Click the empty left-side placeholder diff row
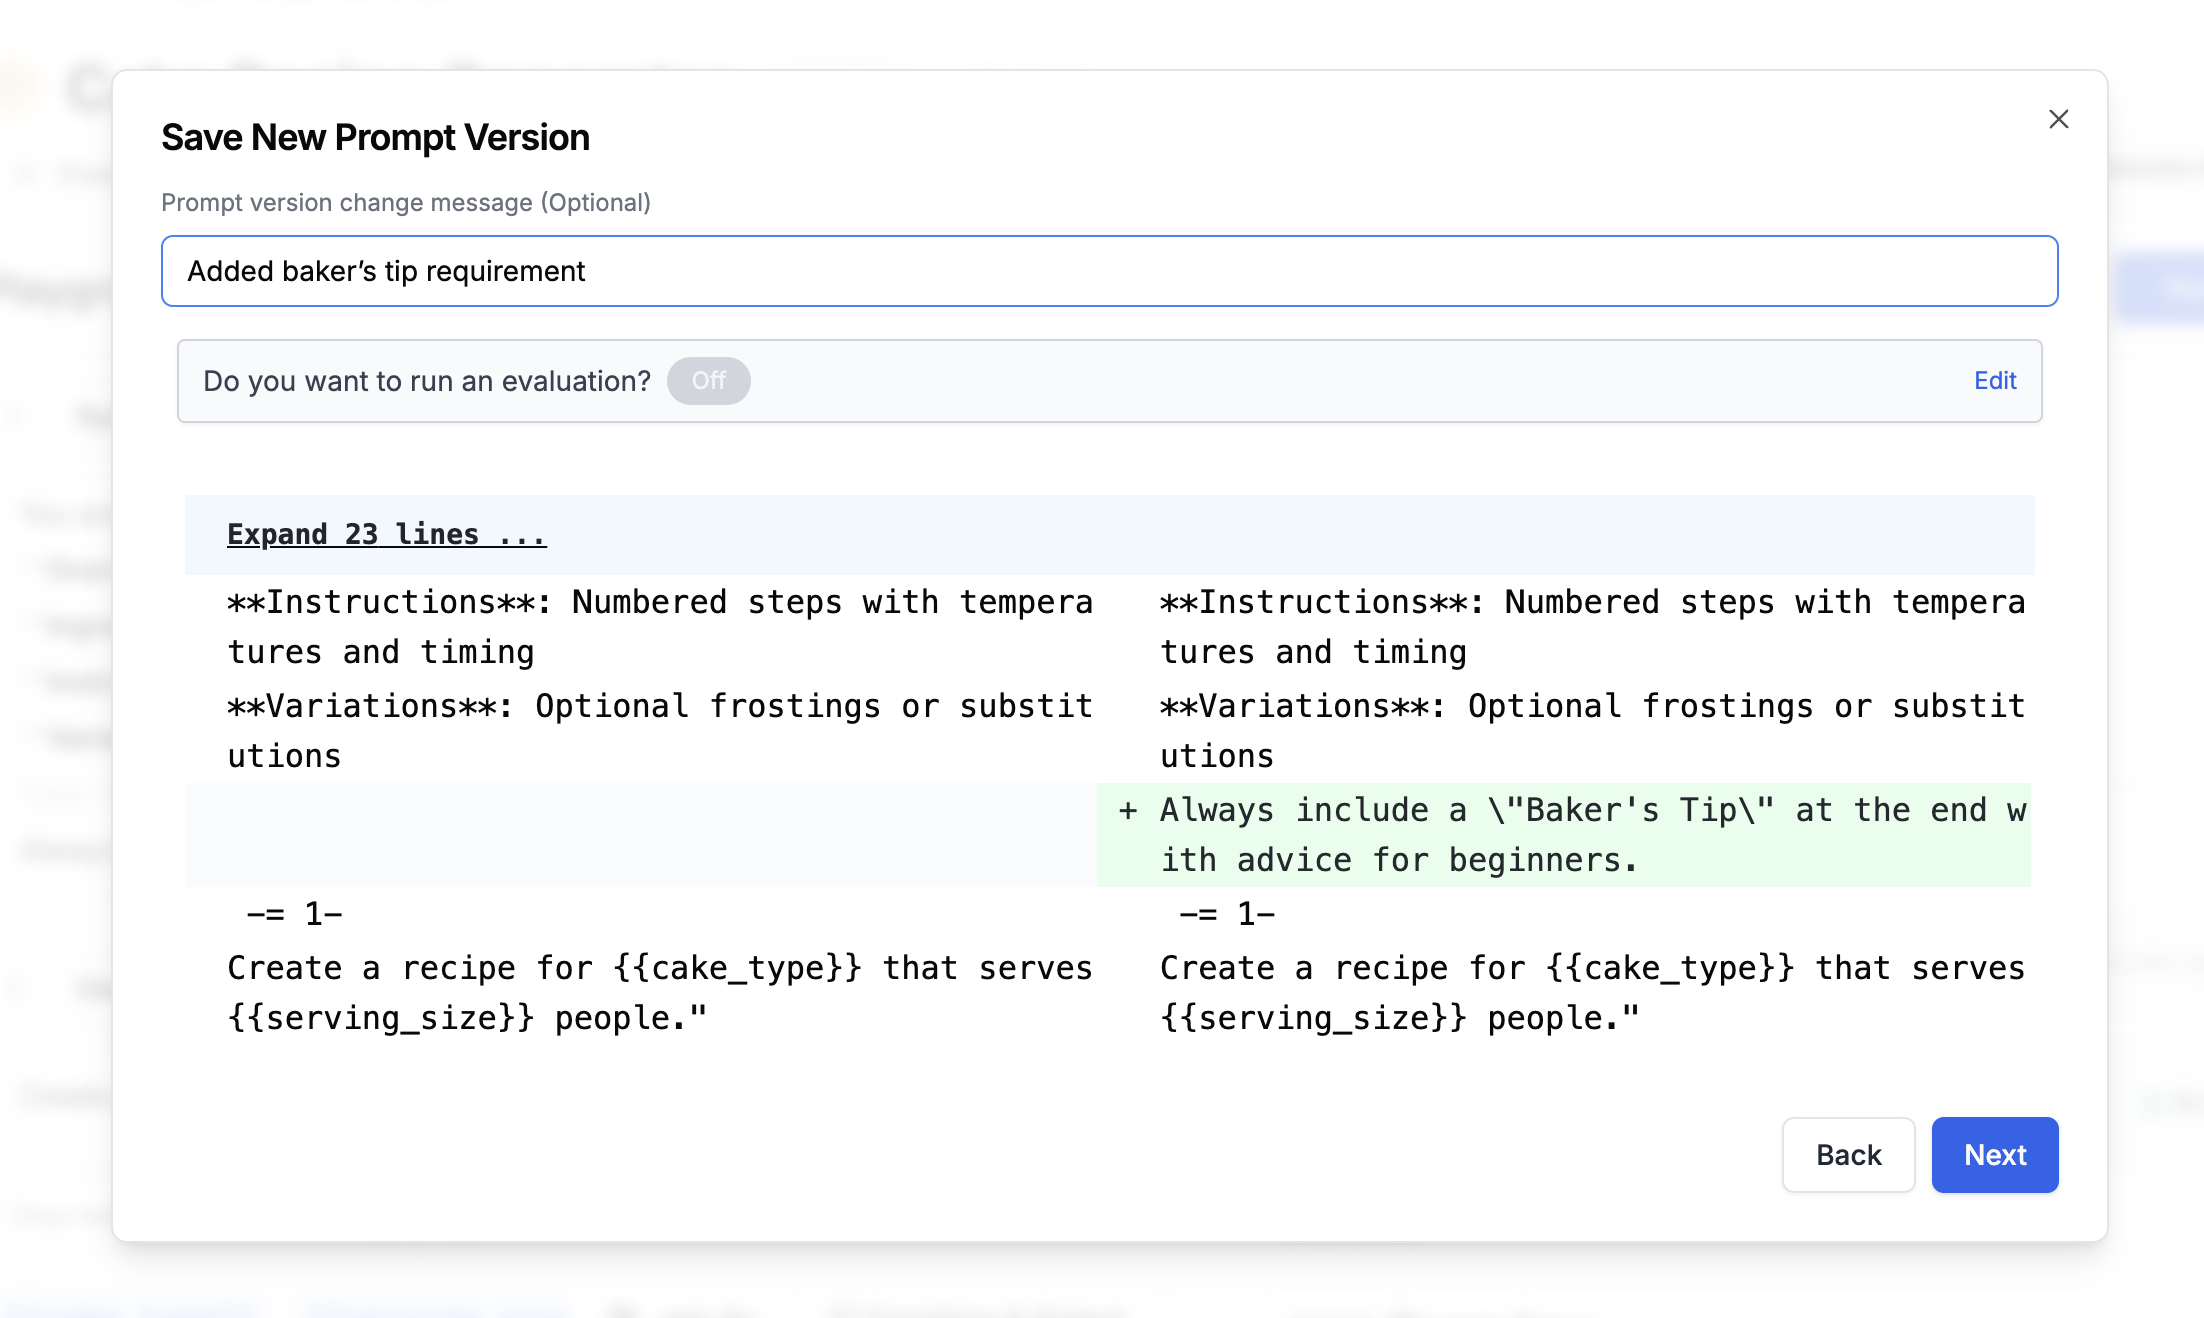Image resolution: width=2204 pixels, height=1318 pixels. pos(640,834)
